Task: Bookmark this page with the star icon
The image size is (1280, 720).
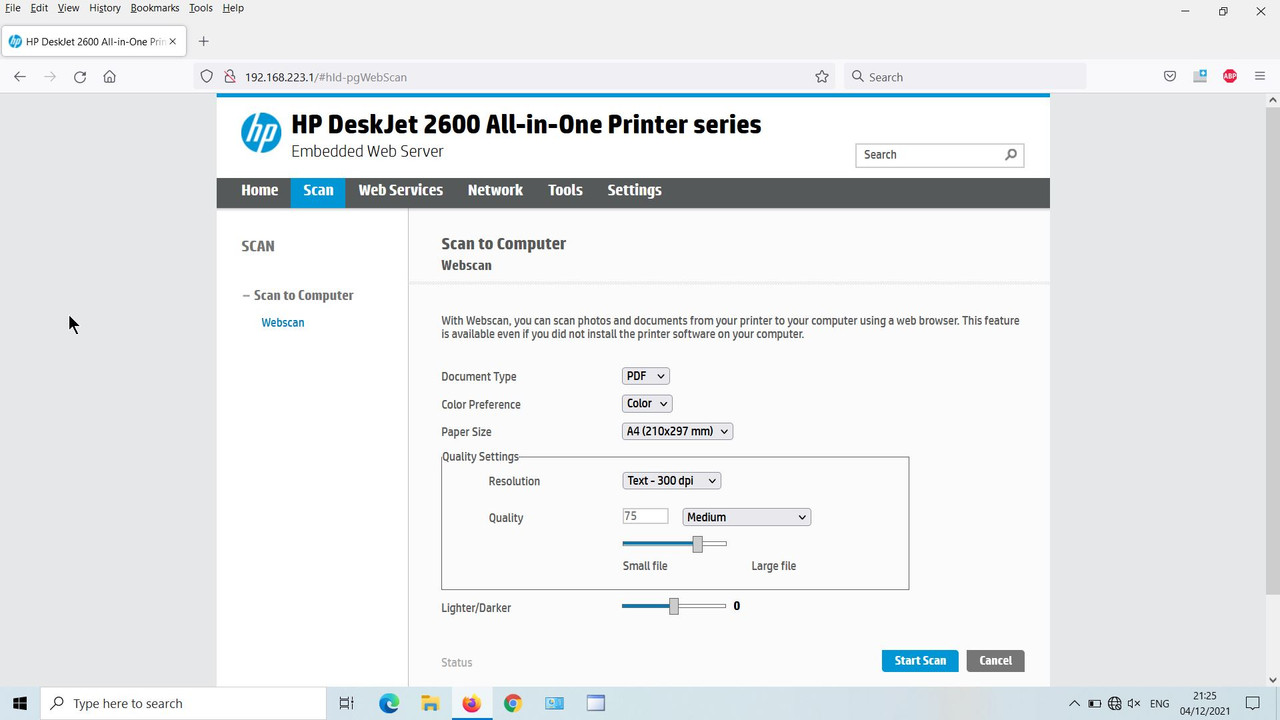Action: 822,77
